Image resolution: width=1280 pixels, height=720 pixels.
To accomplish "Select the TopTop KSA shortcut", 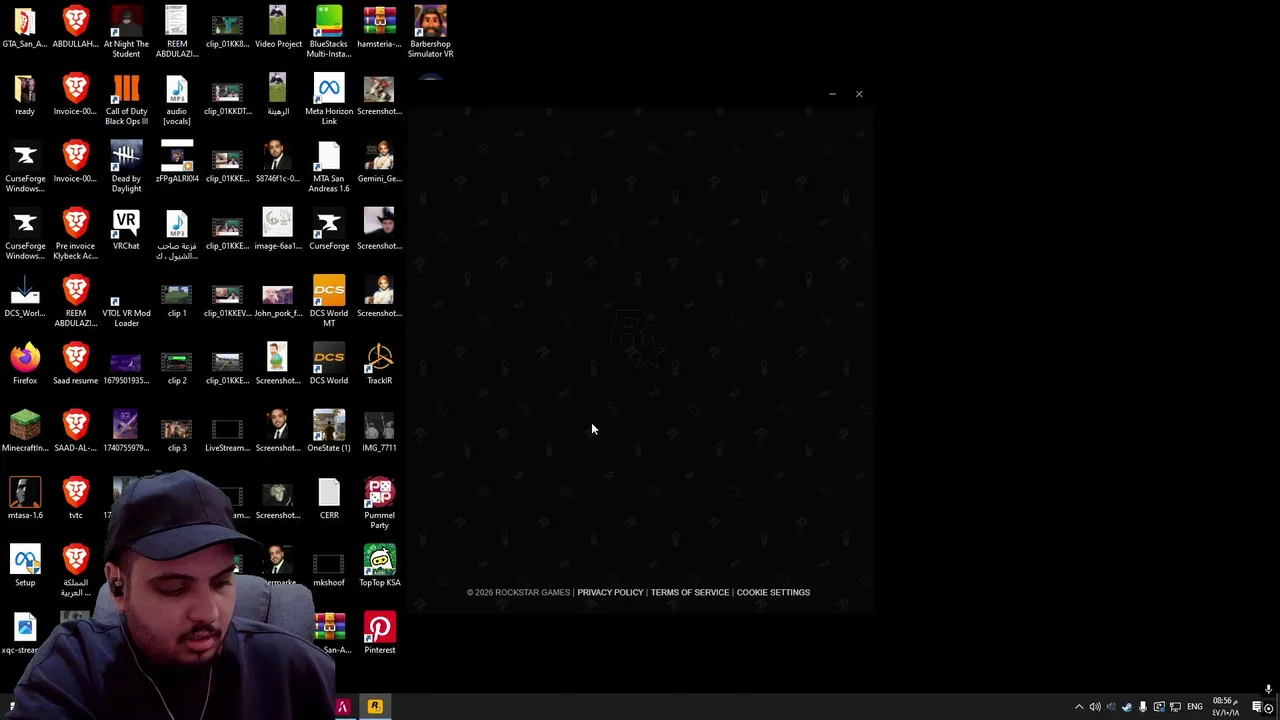I will (379, 564).
